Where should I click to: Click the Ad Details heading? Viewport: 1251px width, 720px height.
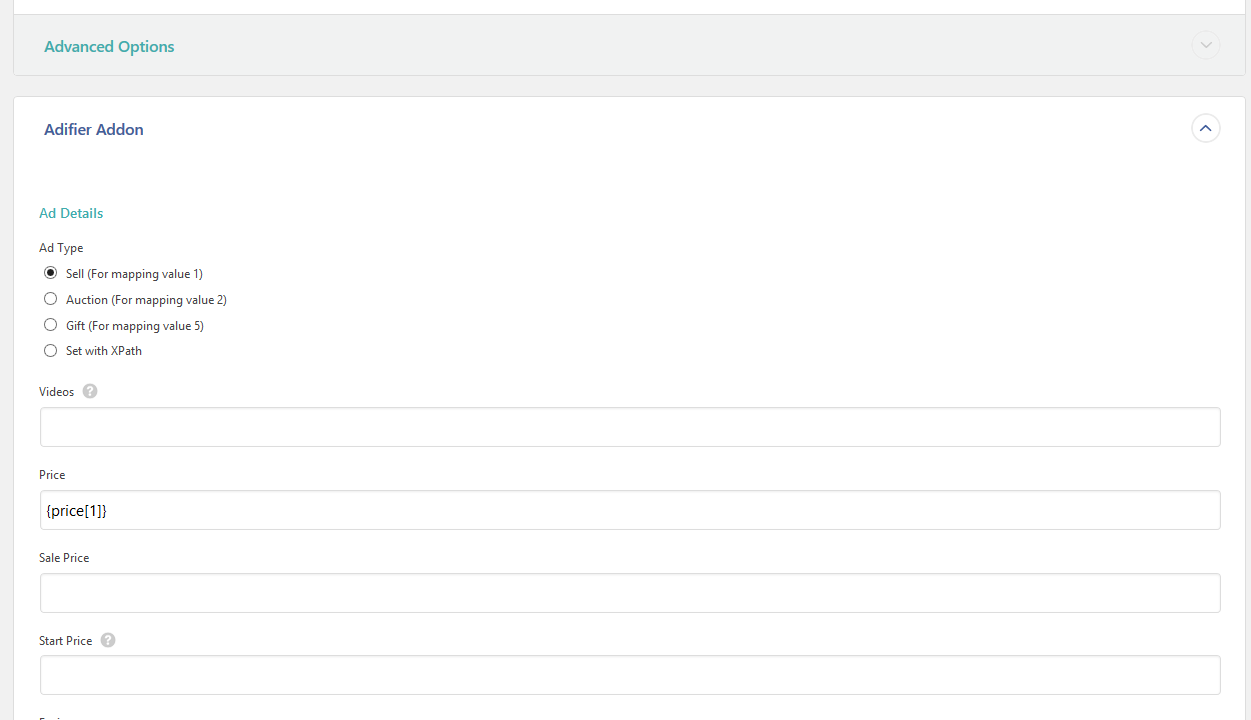(71, 213)
